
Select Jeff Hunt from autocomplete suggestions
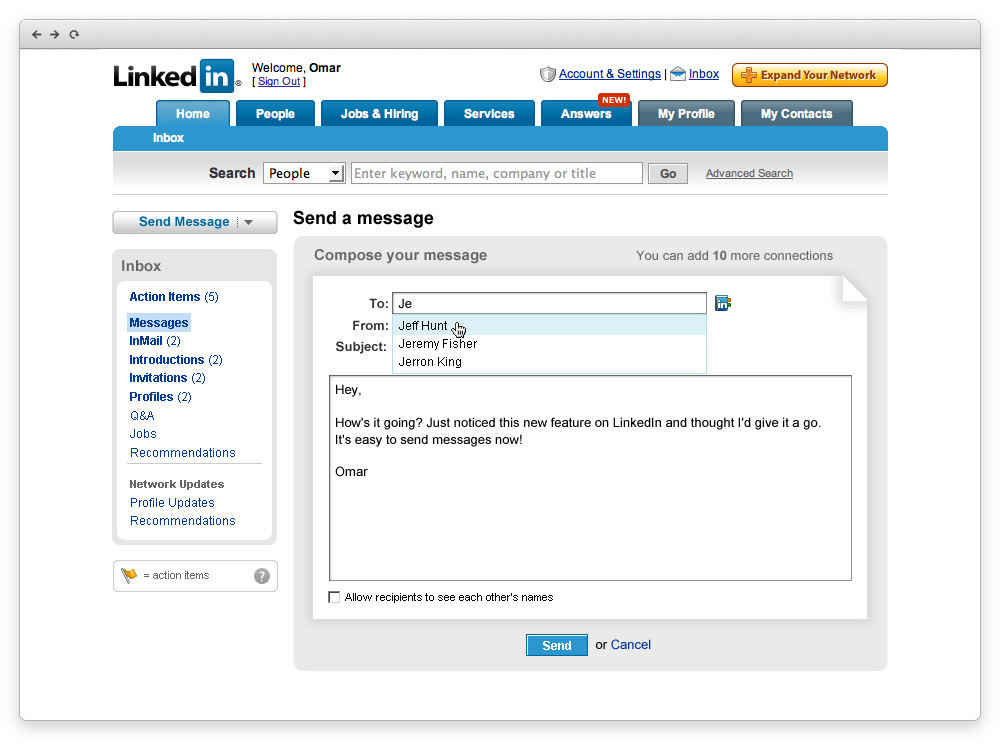click(x=549, y=325)
